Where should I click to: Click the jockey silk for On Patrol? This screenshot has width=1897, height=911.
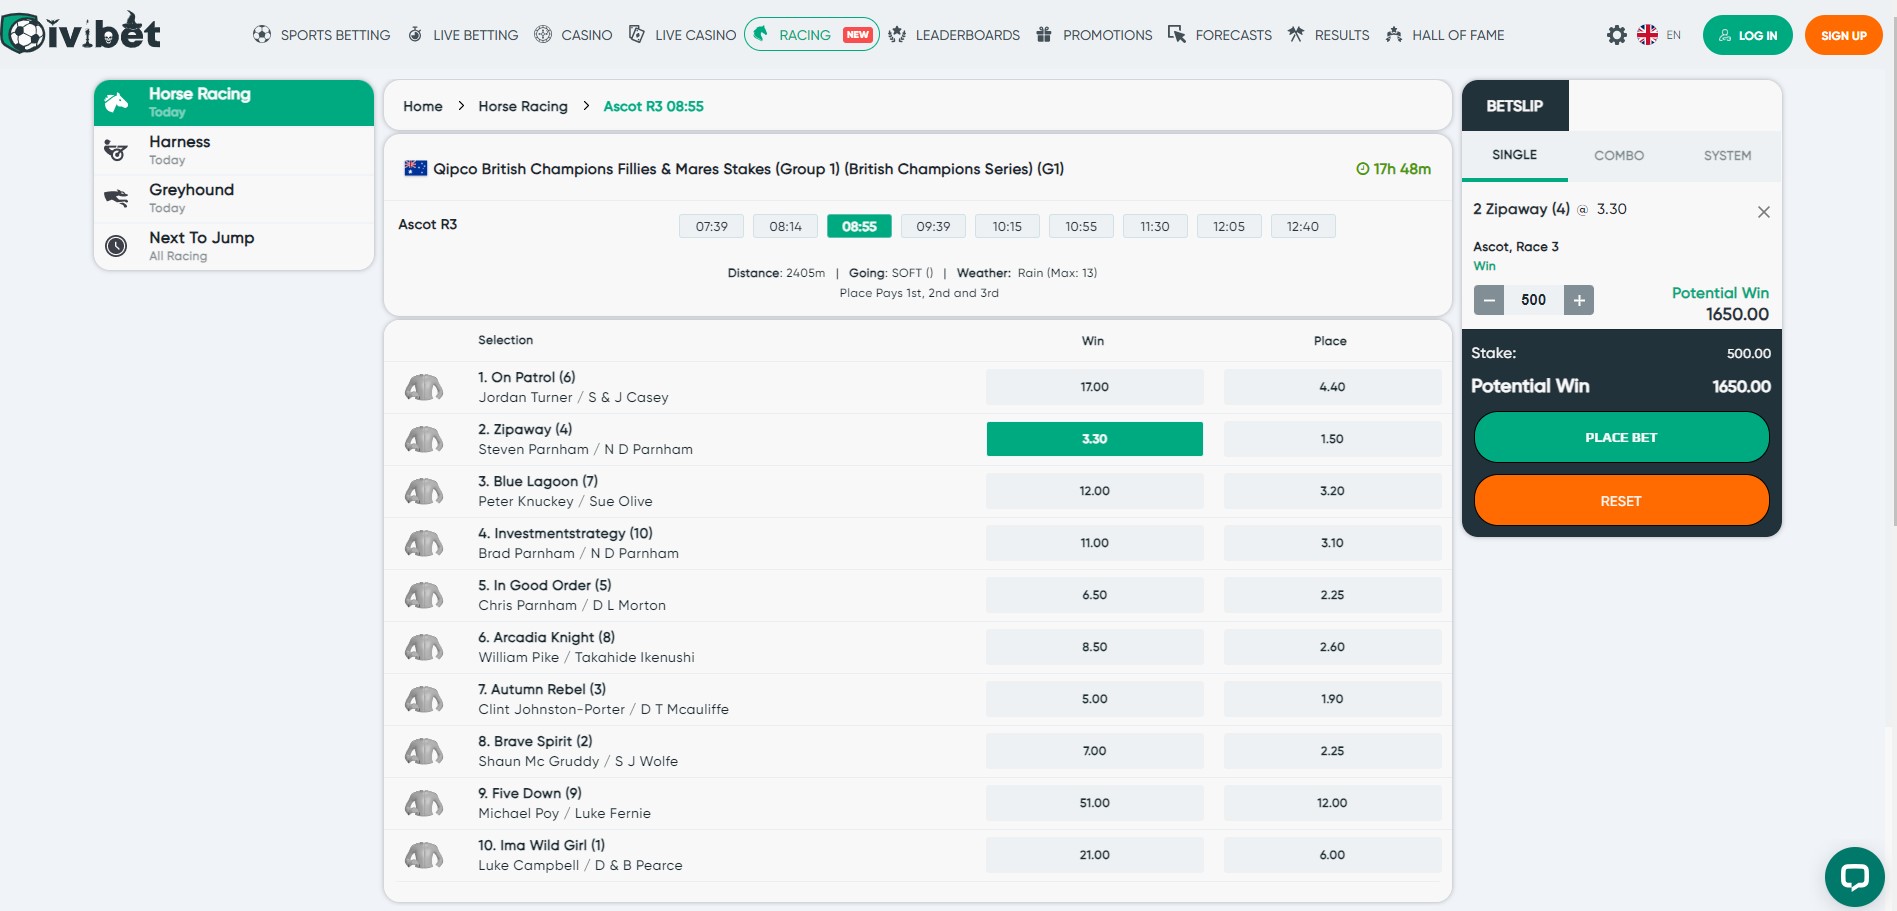coord(424,387)
